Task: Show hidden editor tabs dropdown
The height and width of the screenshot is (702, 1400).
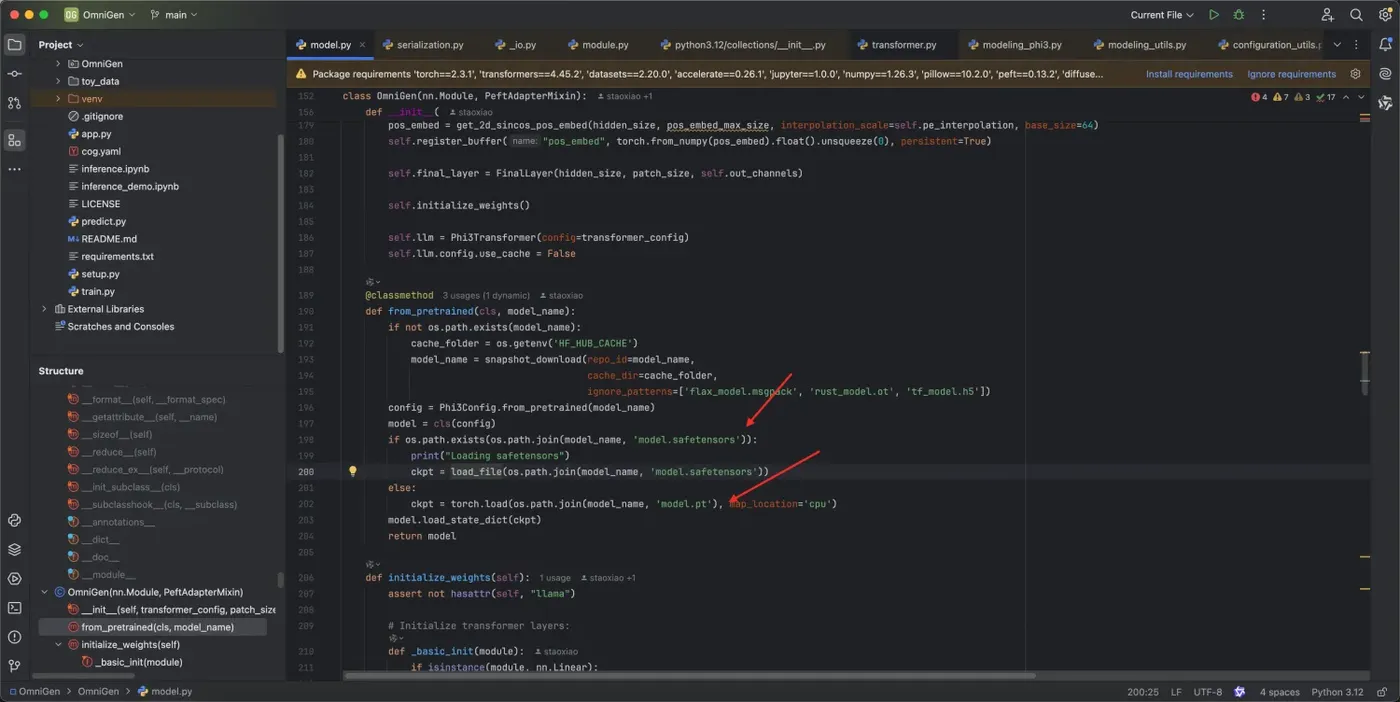Action: [x=1337, y=45]
